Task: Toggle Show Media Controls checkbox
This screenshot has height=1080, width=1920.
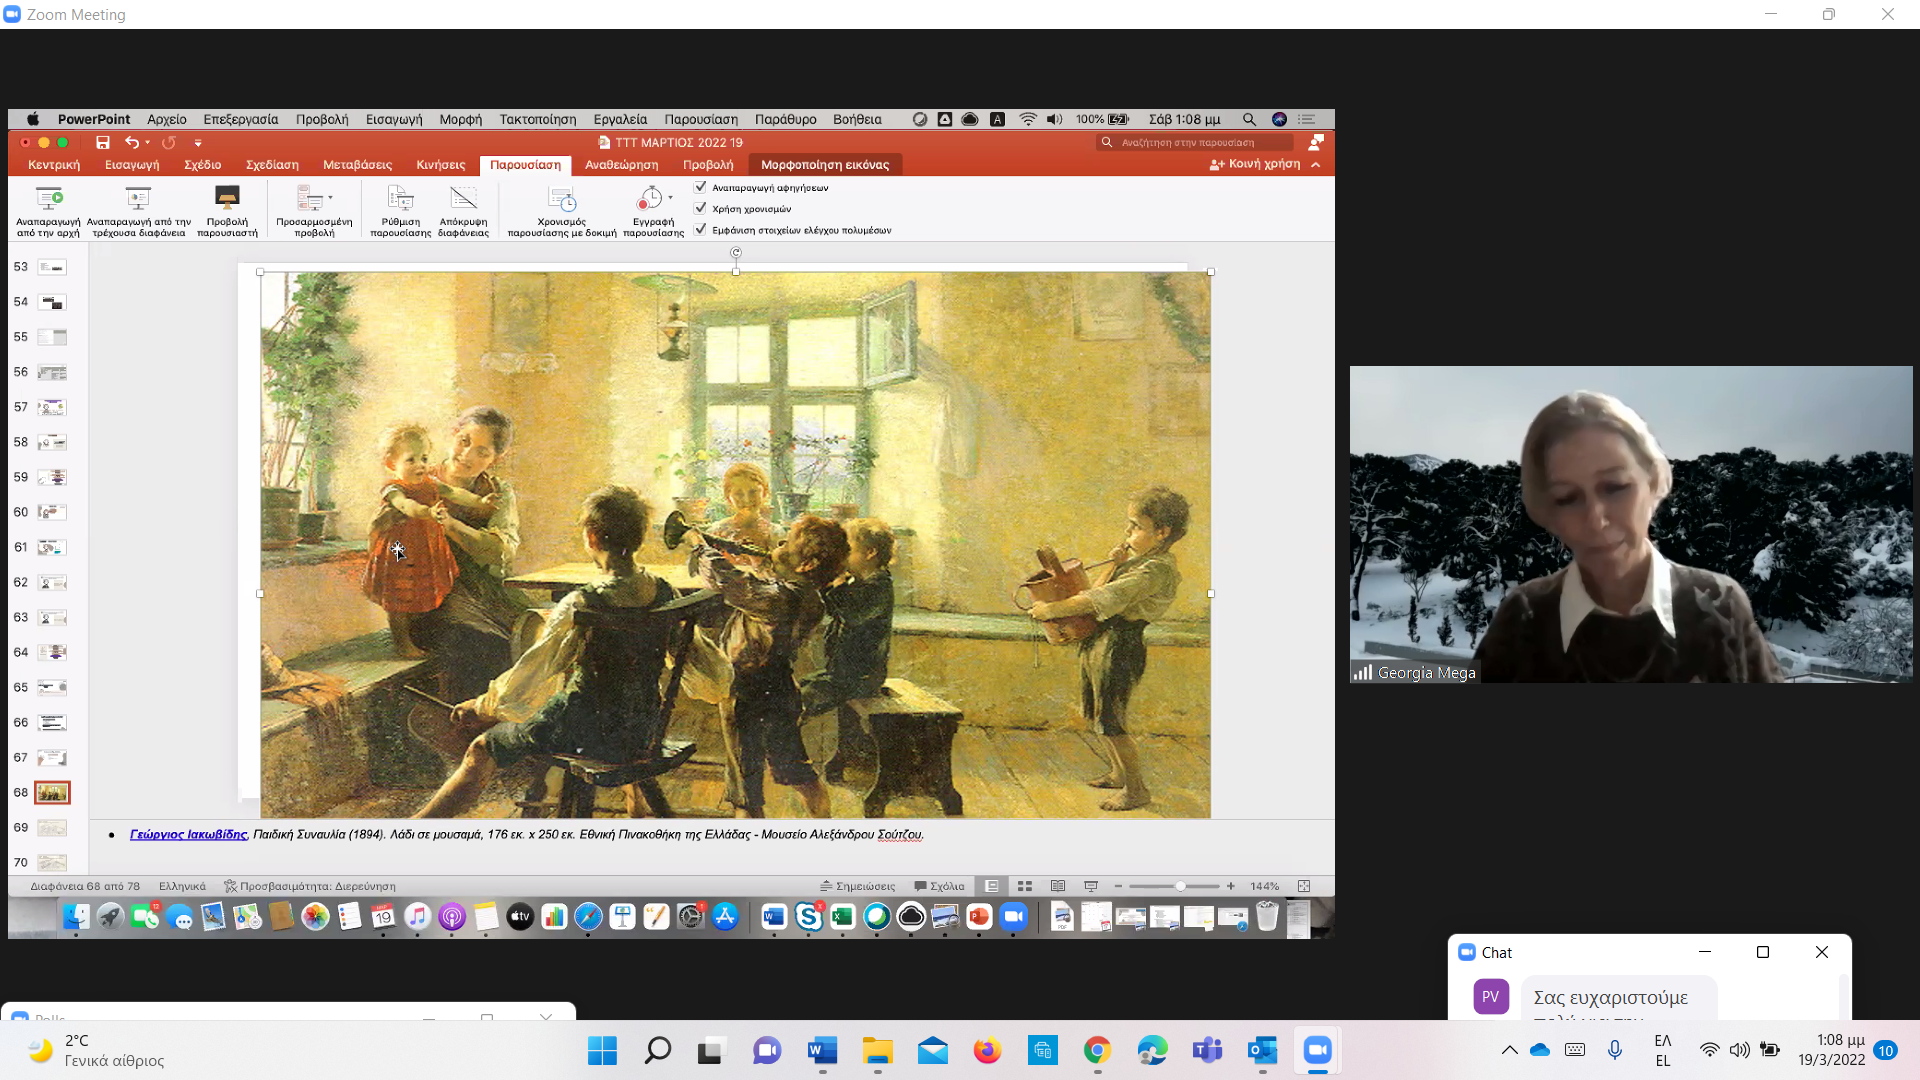Action: [701, 229]
